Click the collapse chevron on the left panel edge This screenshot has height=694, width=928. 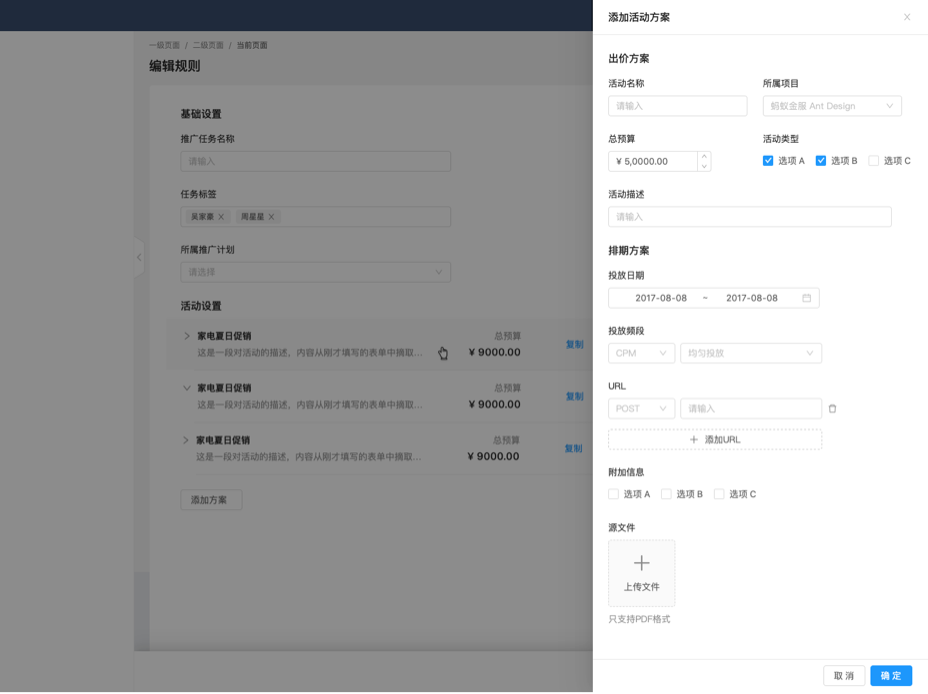(x=138, y=258)
